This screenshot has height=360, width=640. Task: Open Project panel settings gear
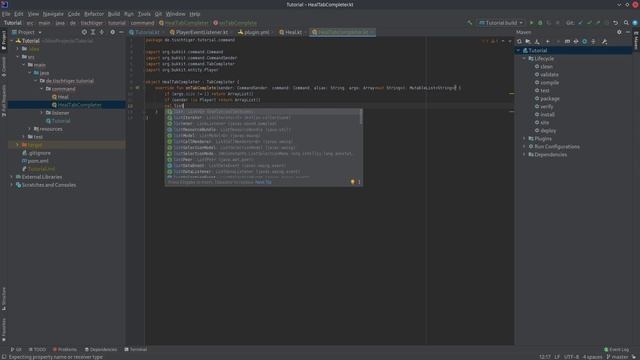point(113,32)
